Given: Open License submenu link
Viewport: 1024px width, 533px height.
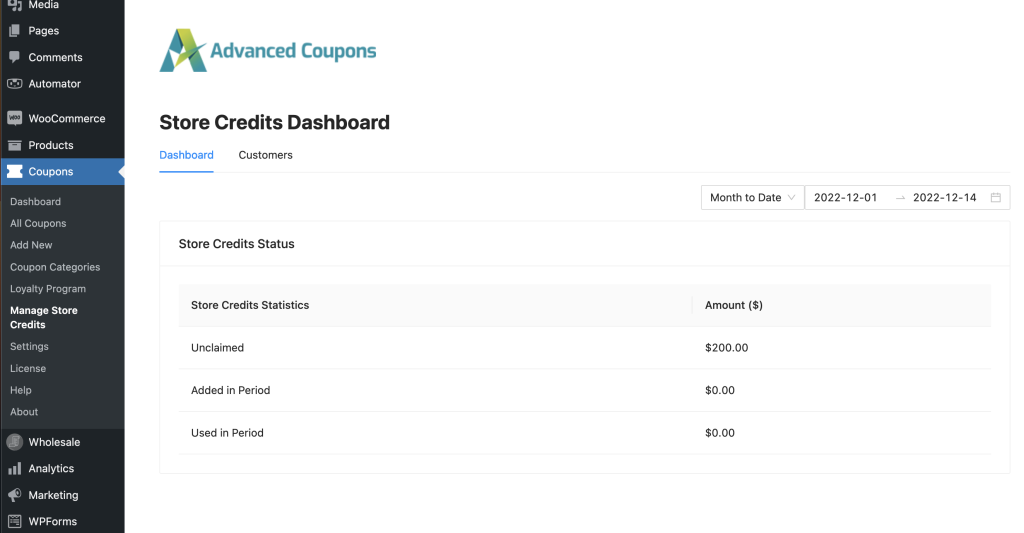Looking at the screenshot, I should 28,368.
